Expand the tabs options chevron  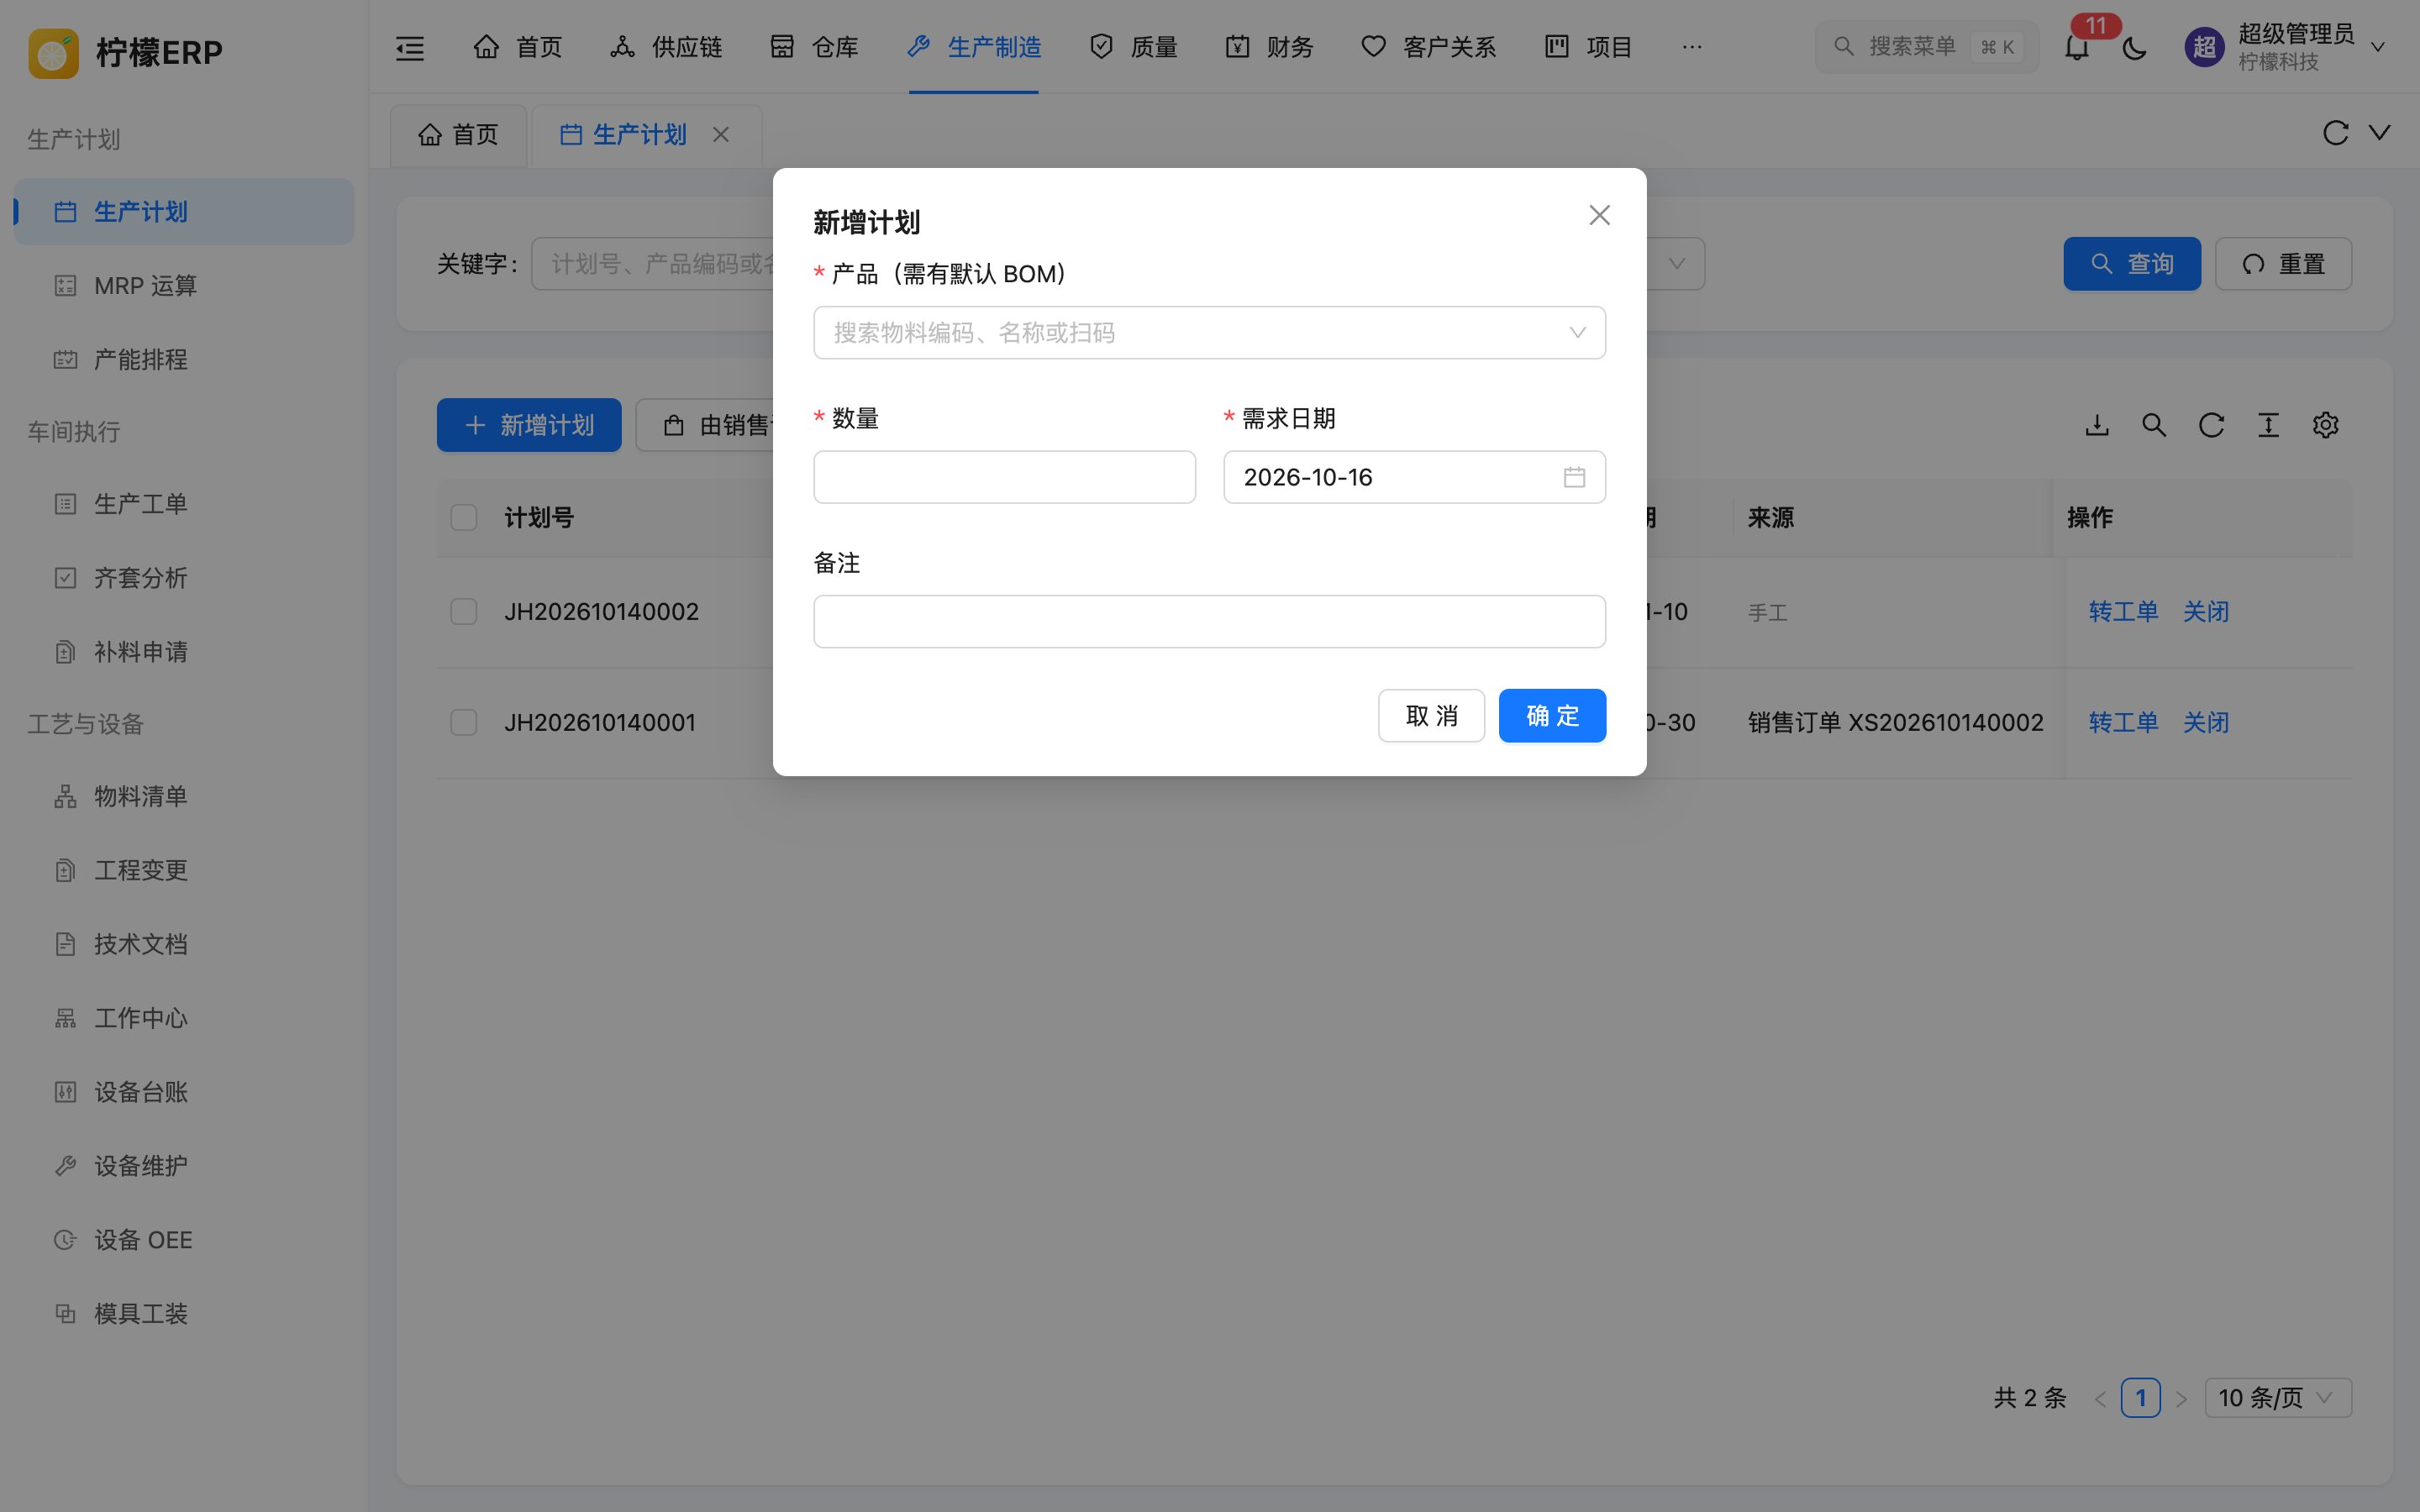click(2380, 133)
